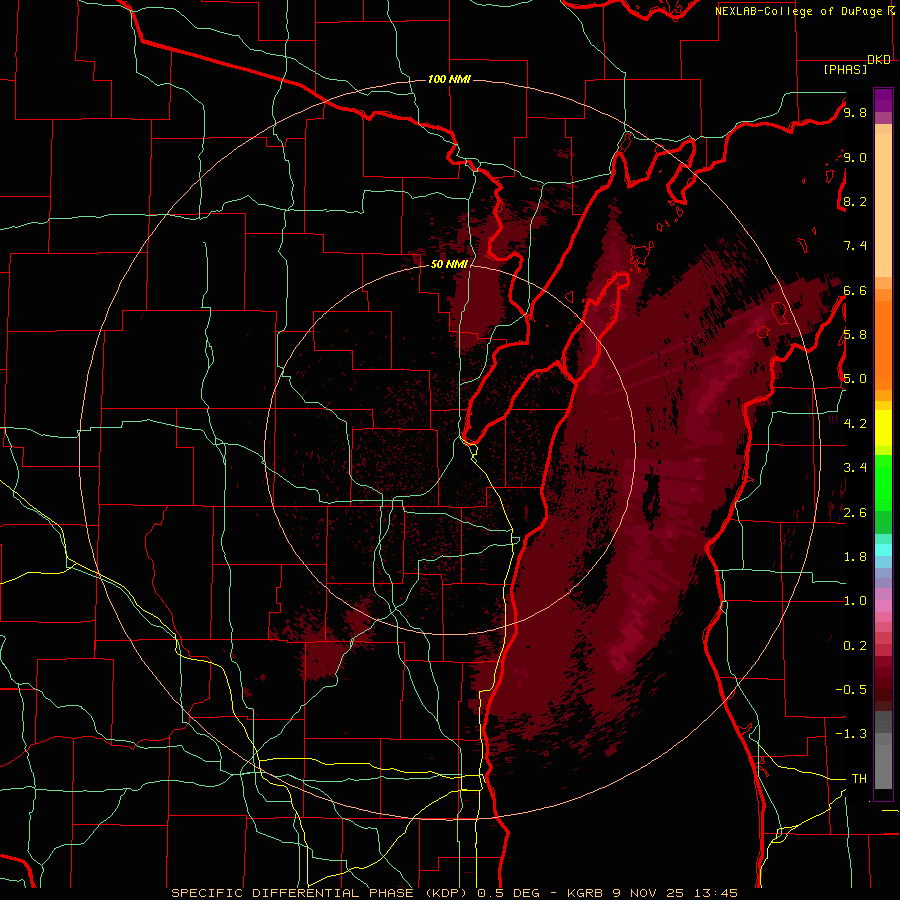
Task: Click the 'TH' threshold label on the scale
Action: click(859, 779)
